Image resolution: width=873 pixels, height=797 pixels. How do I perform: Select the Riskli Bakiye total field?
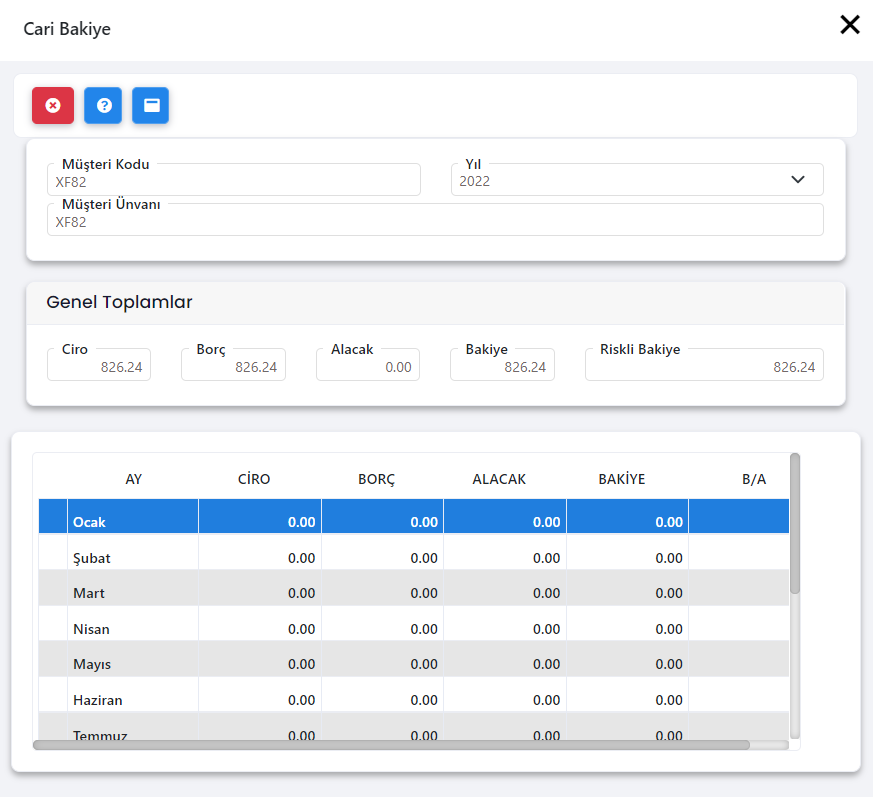tap(704, 365)
